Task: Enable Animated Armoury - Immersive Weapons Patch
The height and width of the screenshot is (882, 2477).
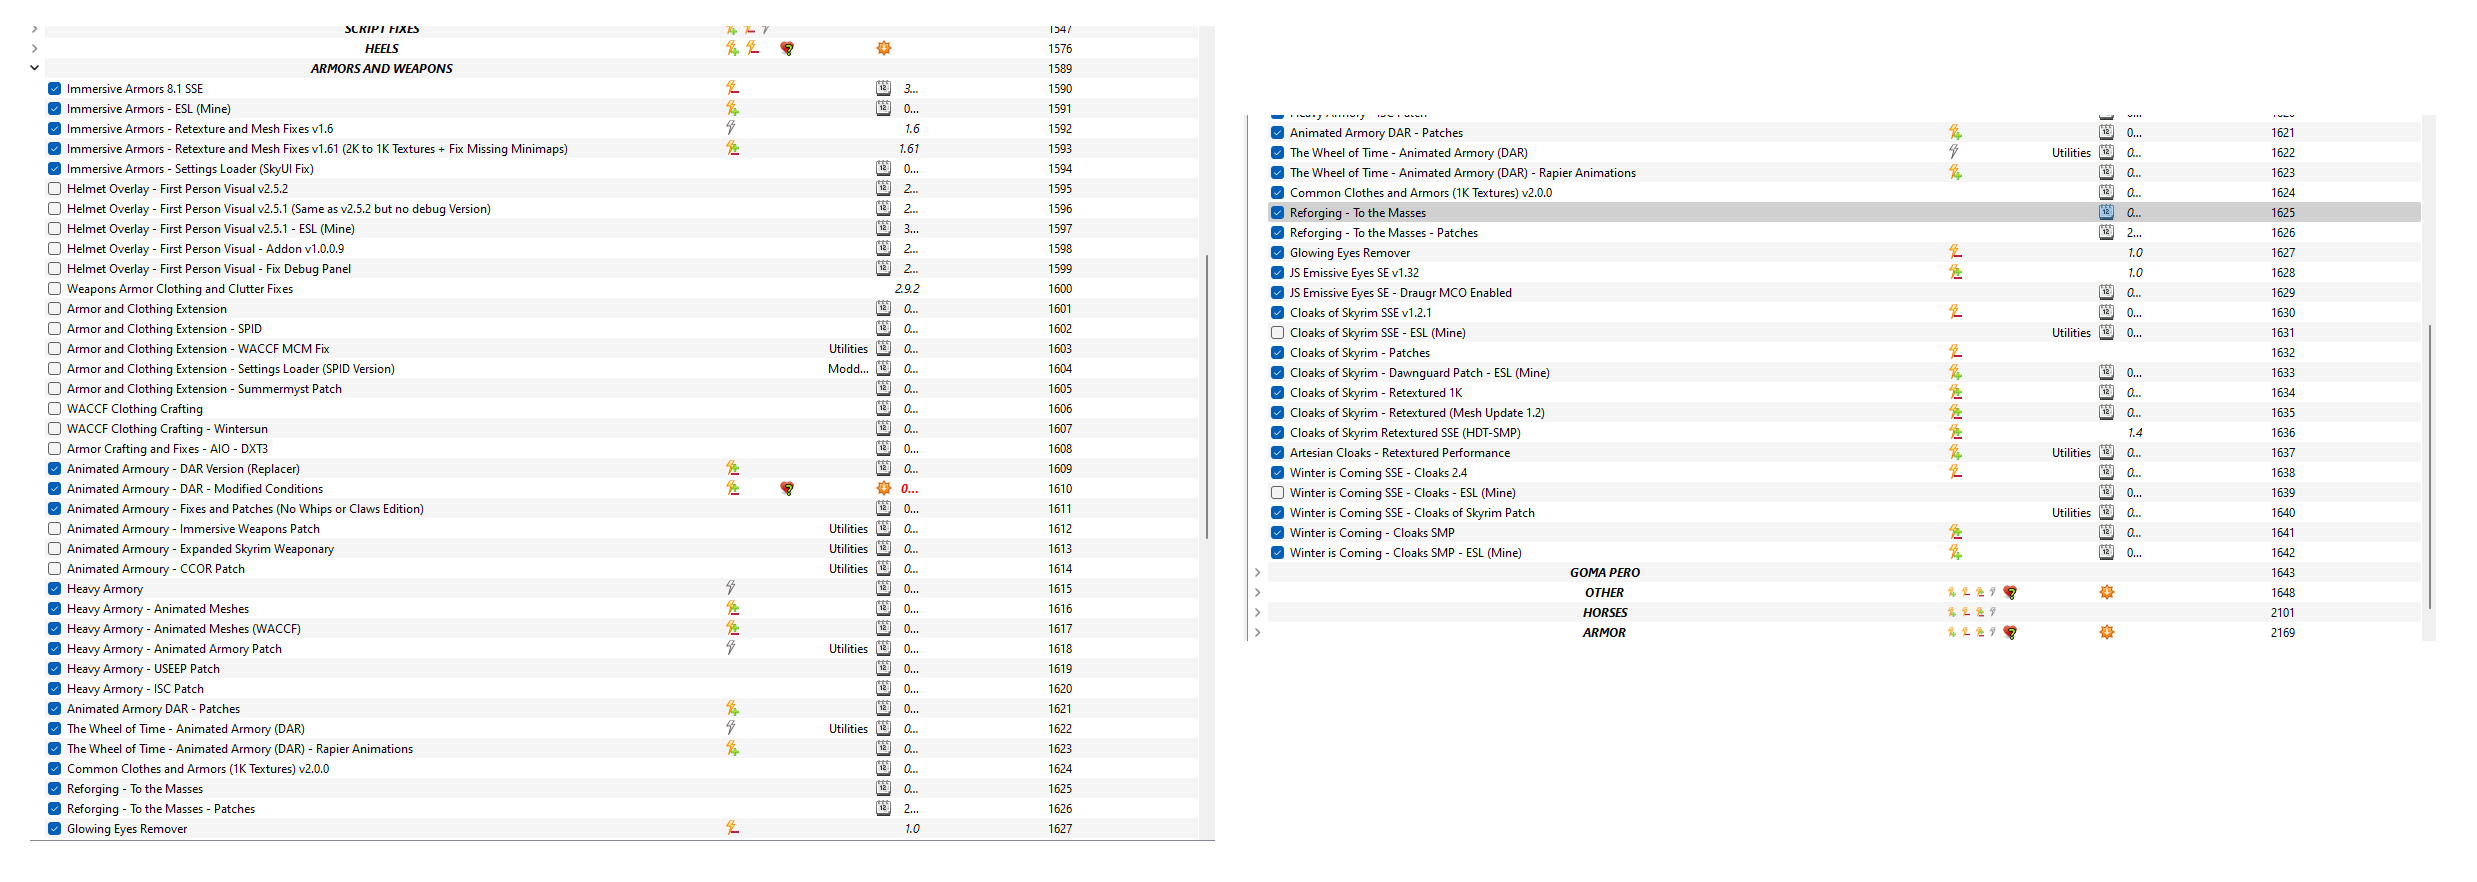Action: point(55,529)
